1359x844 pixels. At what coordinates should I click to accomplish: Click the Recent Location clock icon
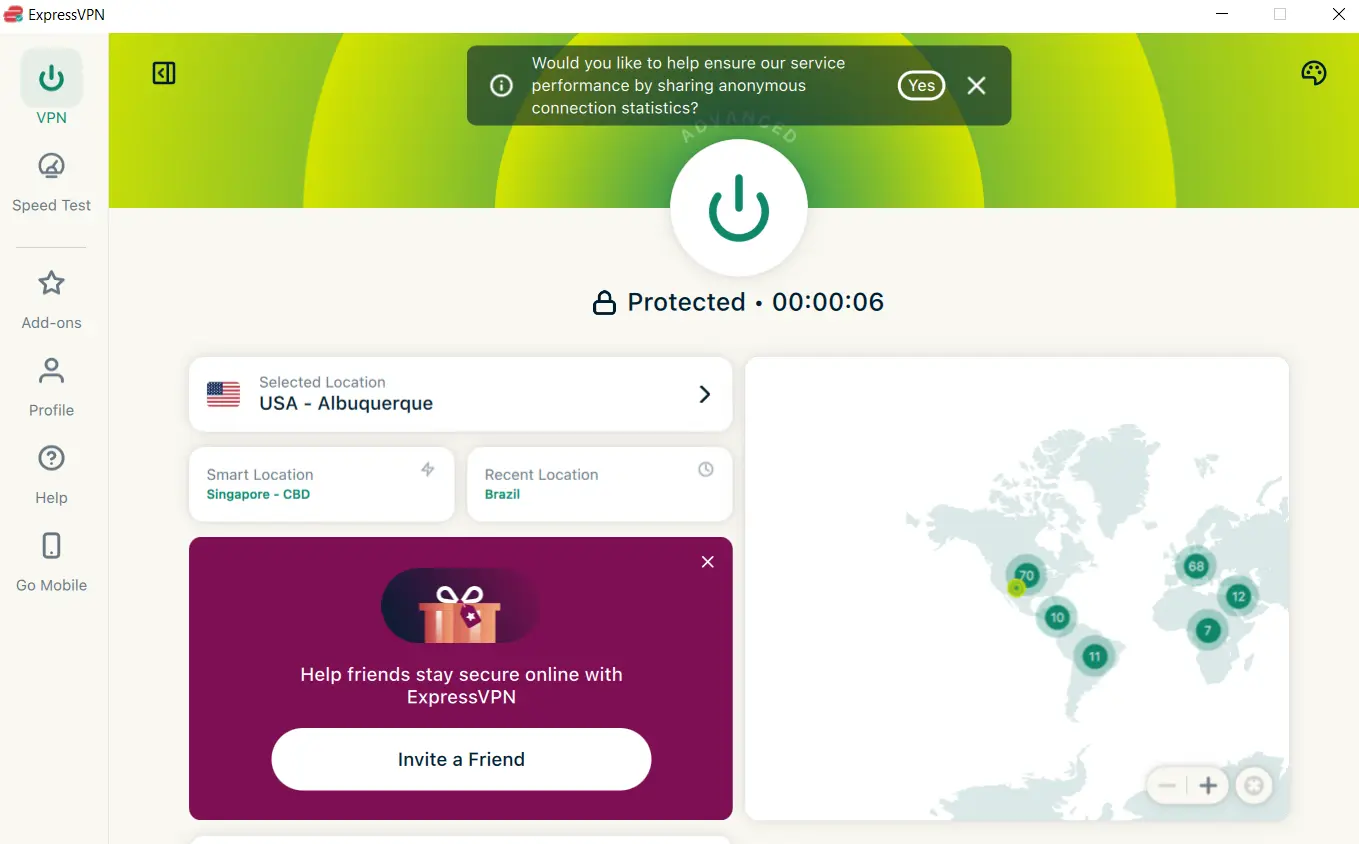tap(706, 469)
